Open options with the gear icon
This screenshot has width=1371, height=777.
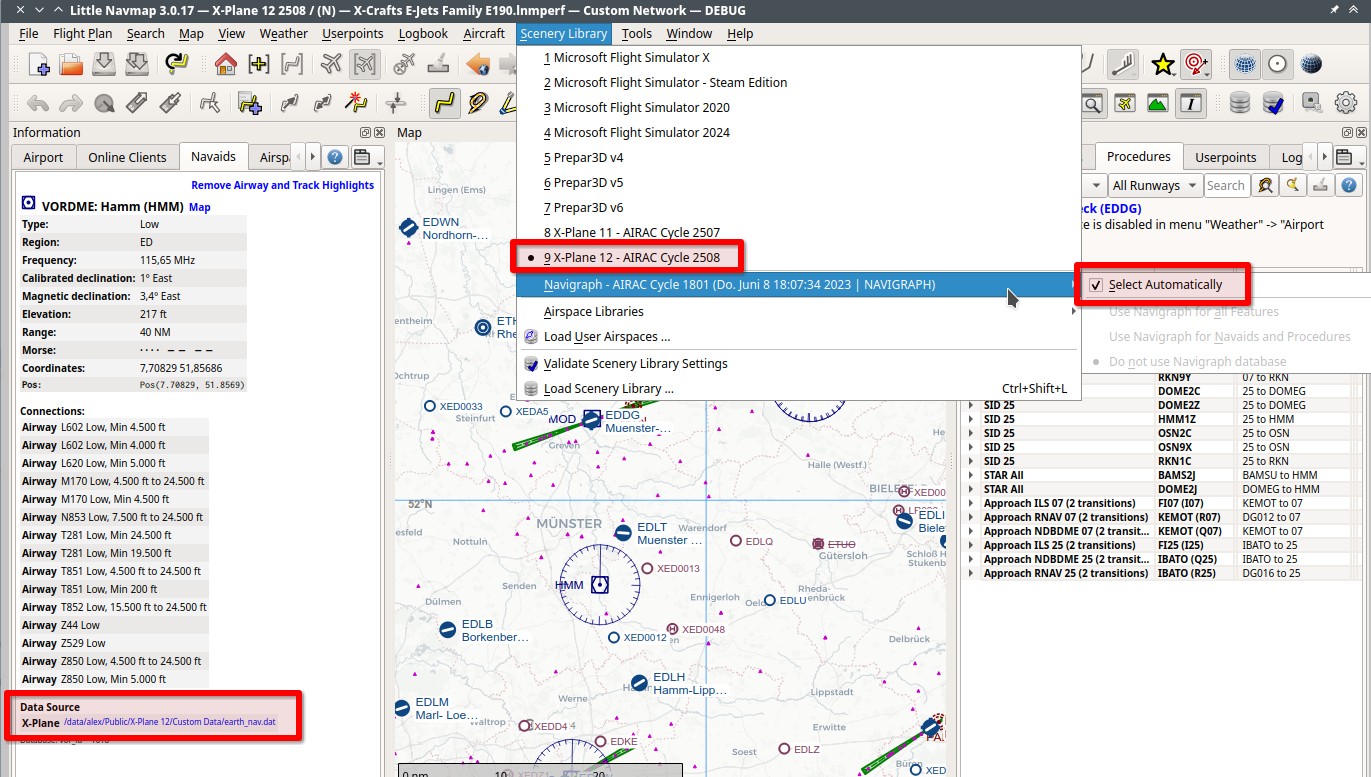1346,103
